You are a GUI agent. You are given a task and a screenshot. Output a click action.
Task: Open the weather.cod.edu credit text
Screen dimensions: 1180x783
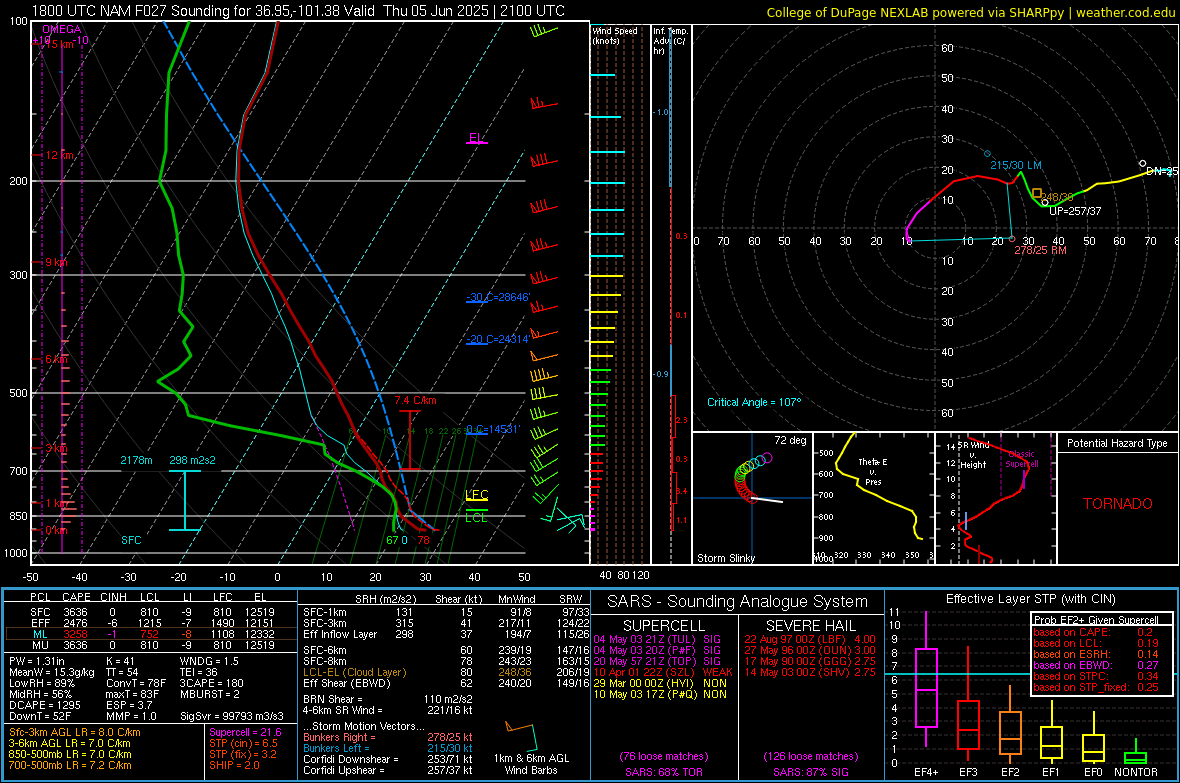click(x=1125, y=12)
